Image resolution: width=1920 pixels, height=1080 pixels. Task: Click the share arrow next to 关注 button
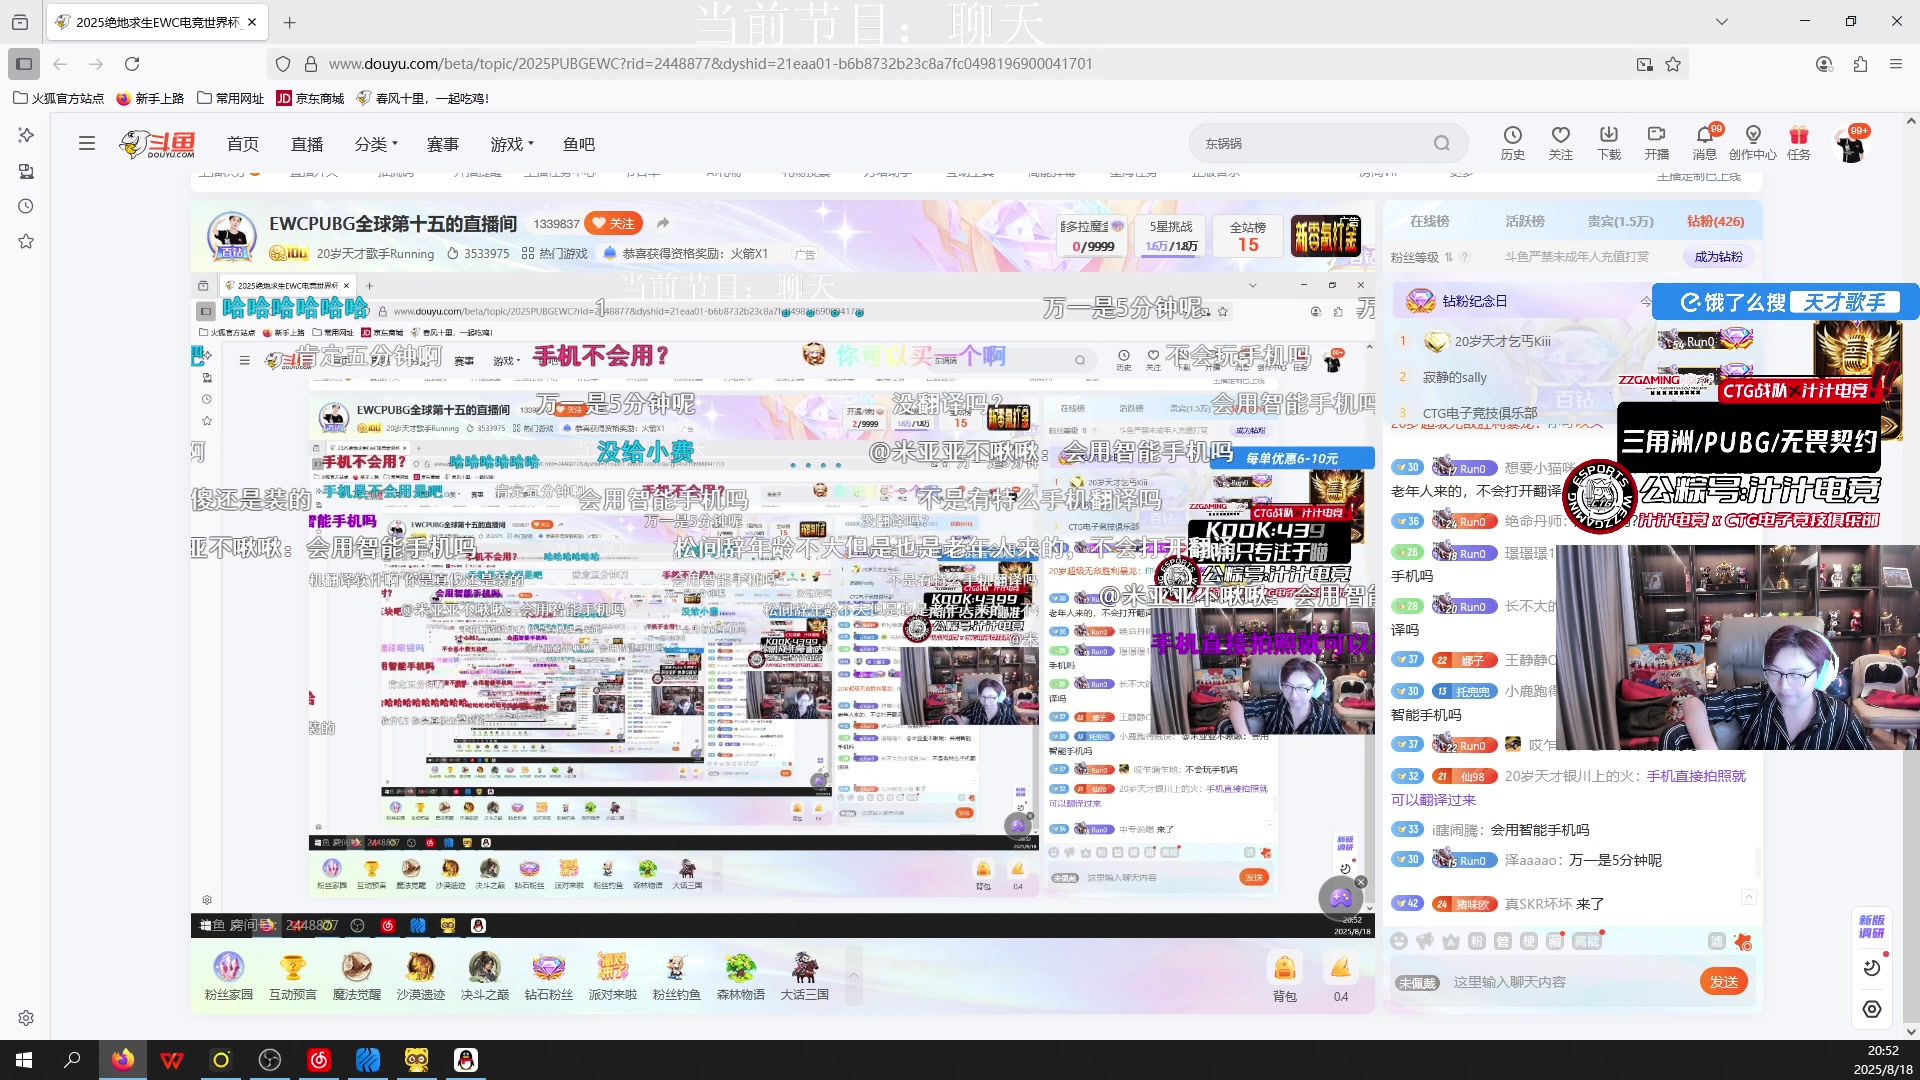[x=663, y=223]
